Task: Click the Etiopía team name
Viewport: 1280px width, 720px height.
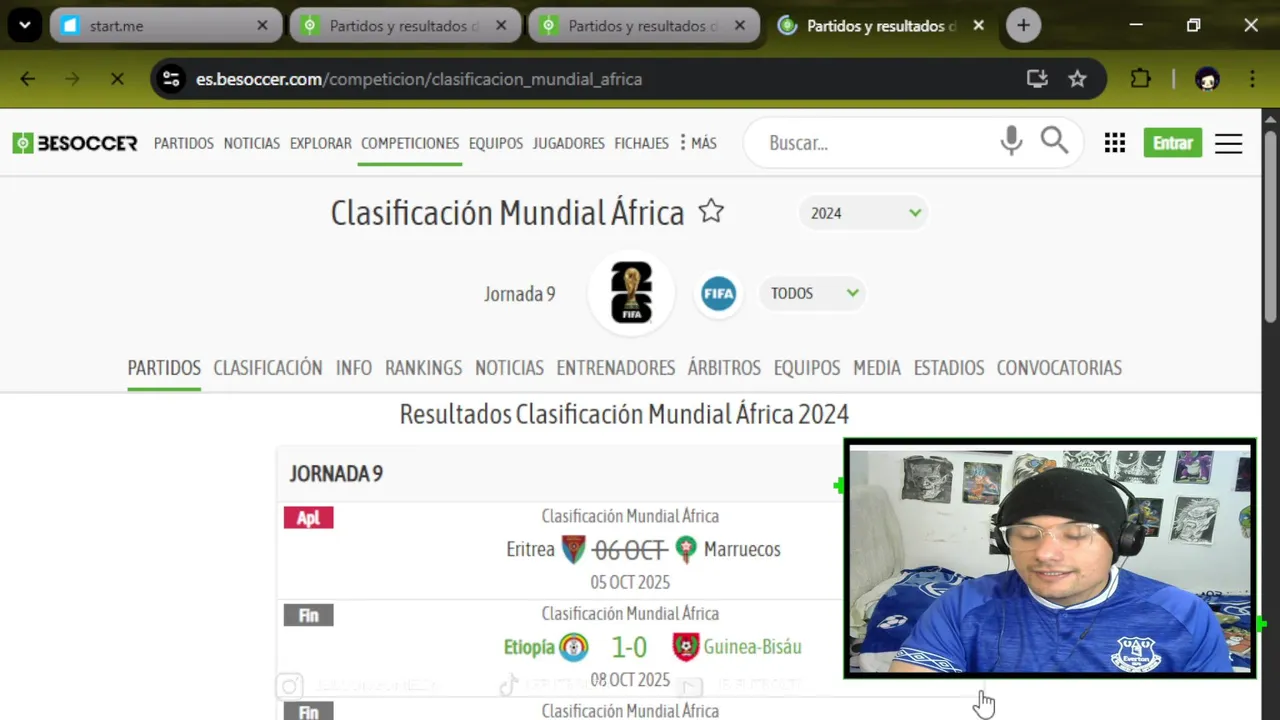Action: click(x=529, y=647)
